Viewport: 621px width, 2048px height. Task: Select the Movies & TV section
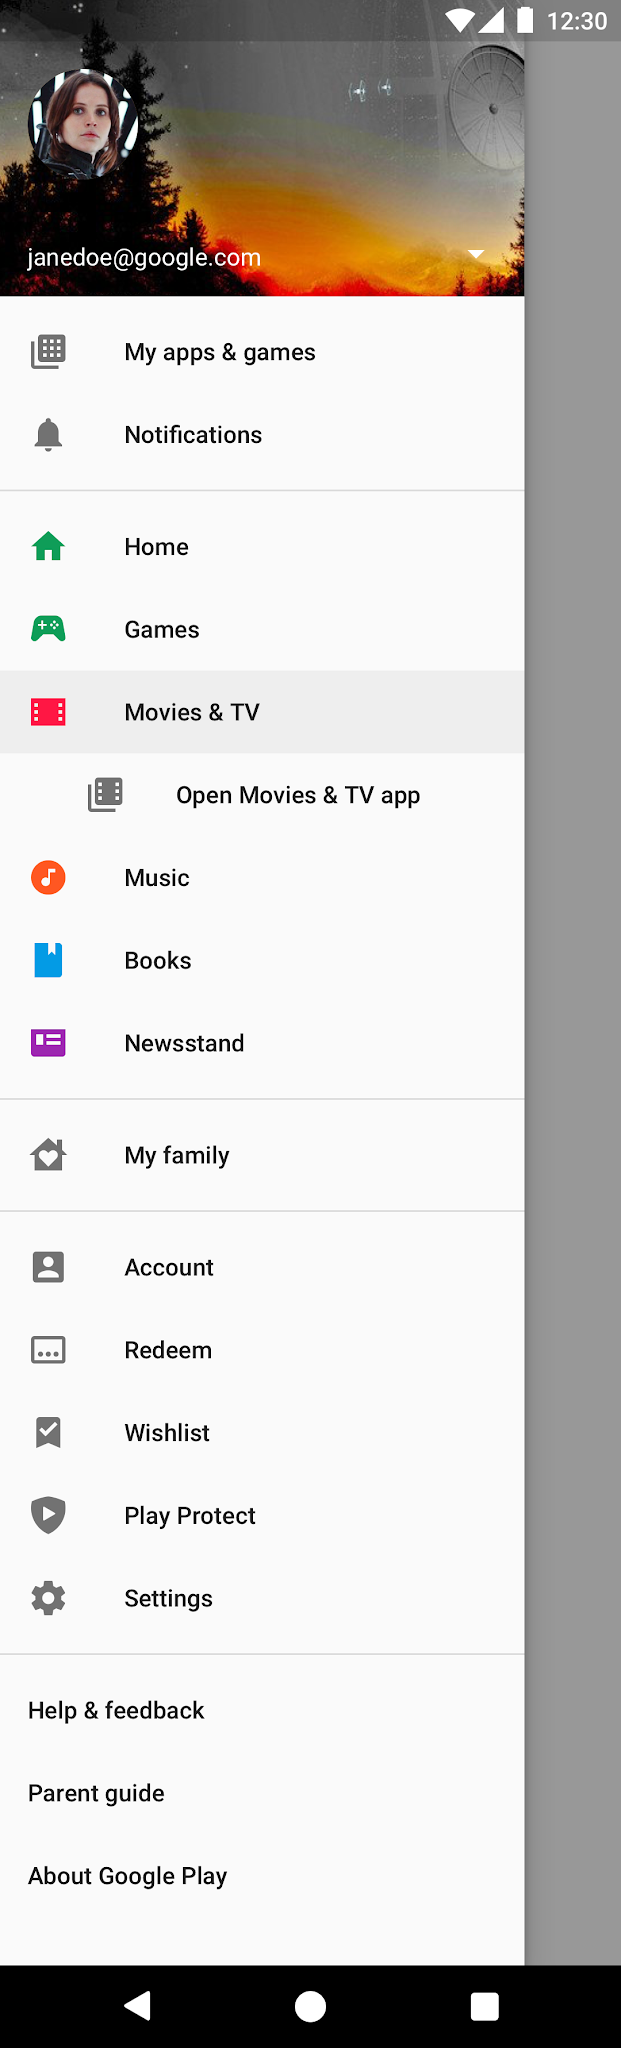[x=262, y=712]
